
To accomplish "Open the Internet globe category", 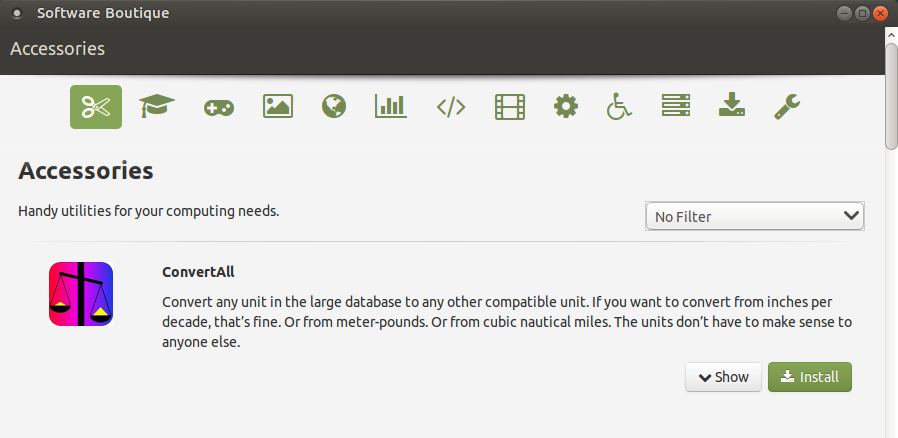I will tap(334, 106).
